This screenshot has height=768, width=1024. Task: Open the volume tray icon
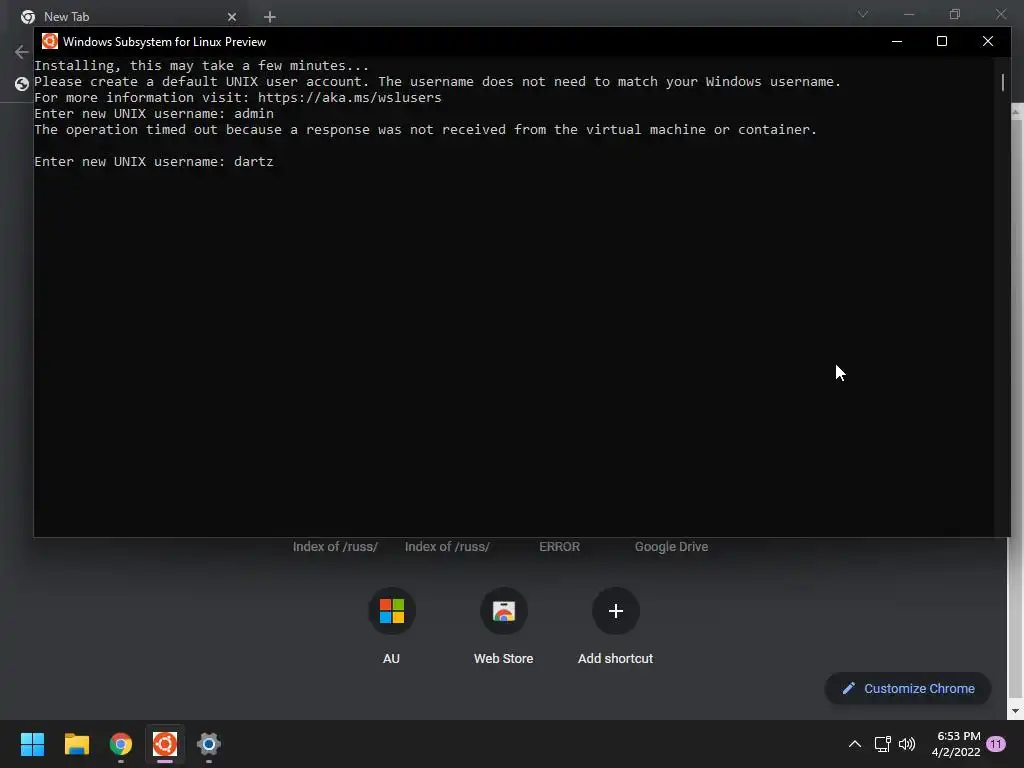(907, 744)
